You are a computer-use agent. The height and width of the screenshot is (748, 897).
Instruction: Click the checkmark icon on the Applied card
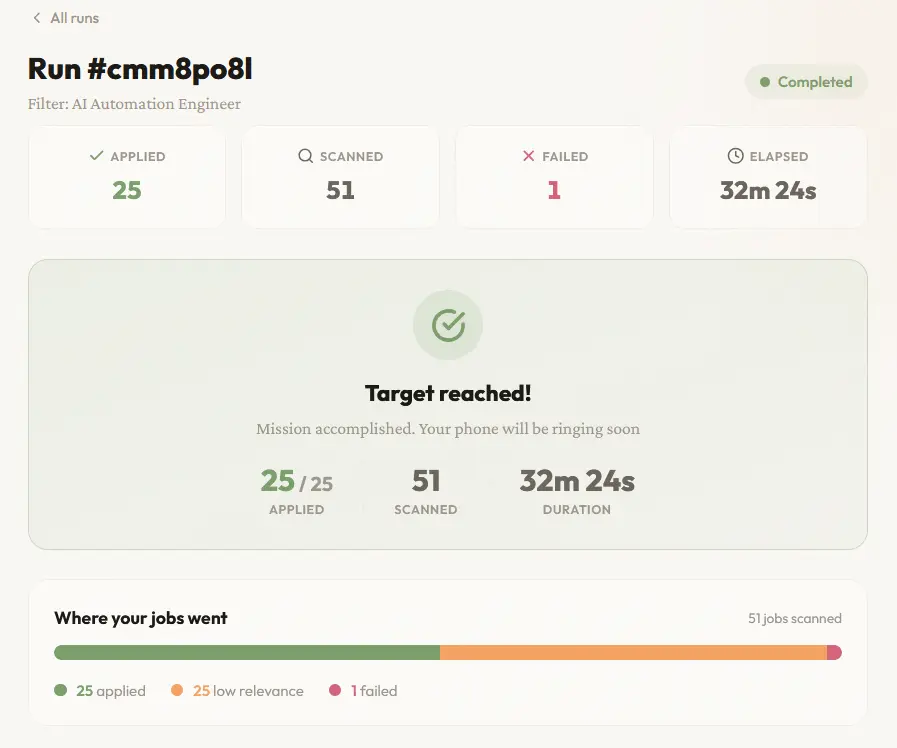pos(97,156)
